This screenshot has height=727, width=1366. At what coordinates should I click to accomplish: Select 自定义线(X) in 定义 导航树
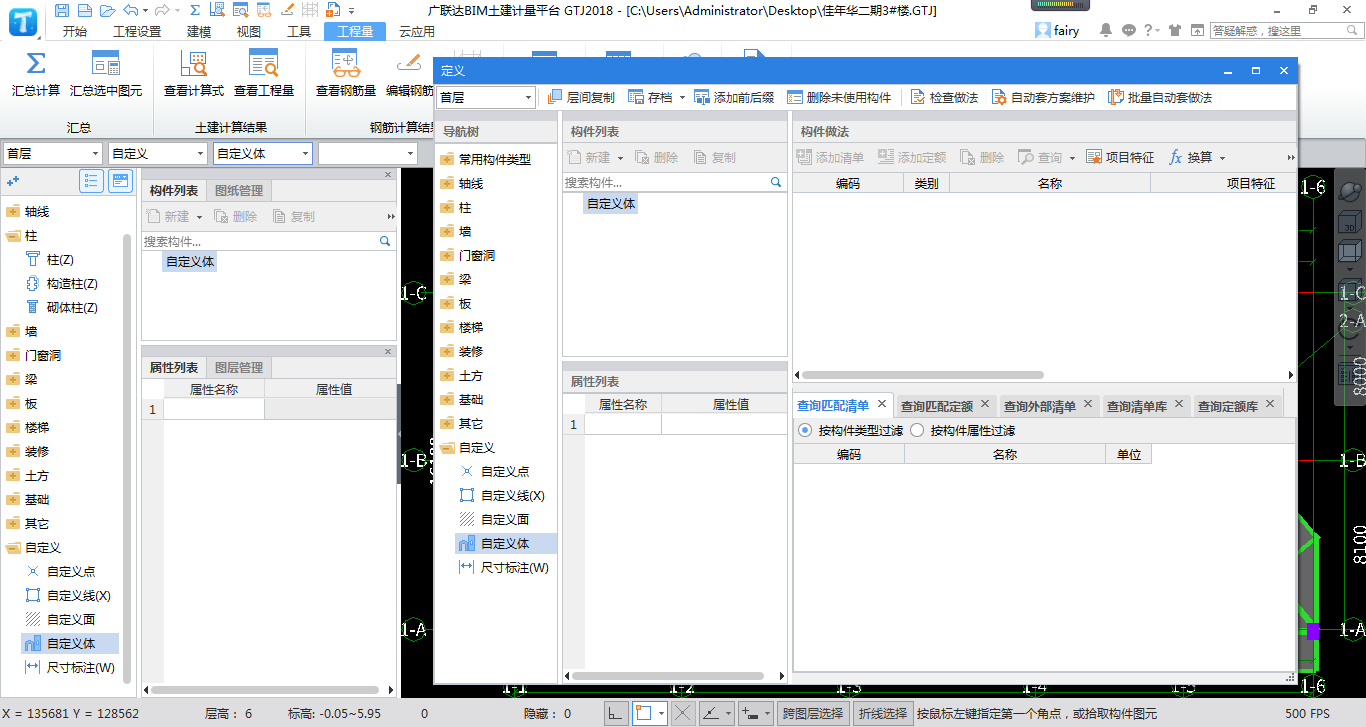tap(513, 495)
